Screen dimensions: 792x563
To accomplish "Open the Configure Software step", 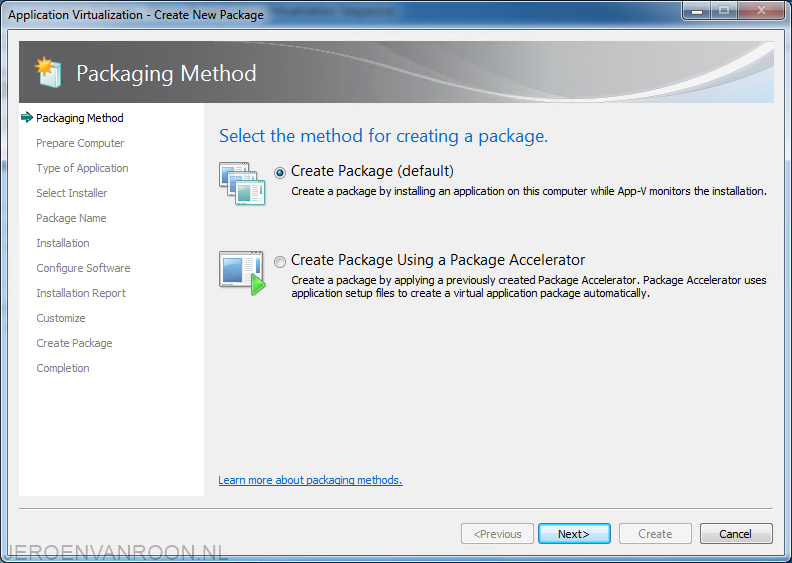I will 83,268.
